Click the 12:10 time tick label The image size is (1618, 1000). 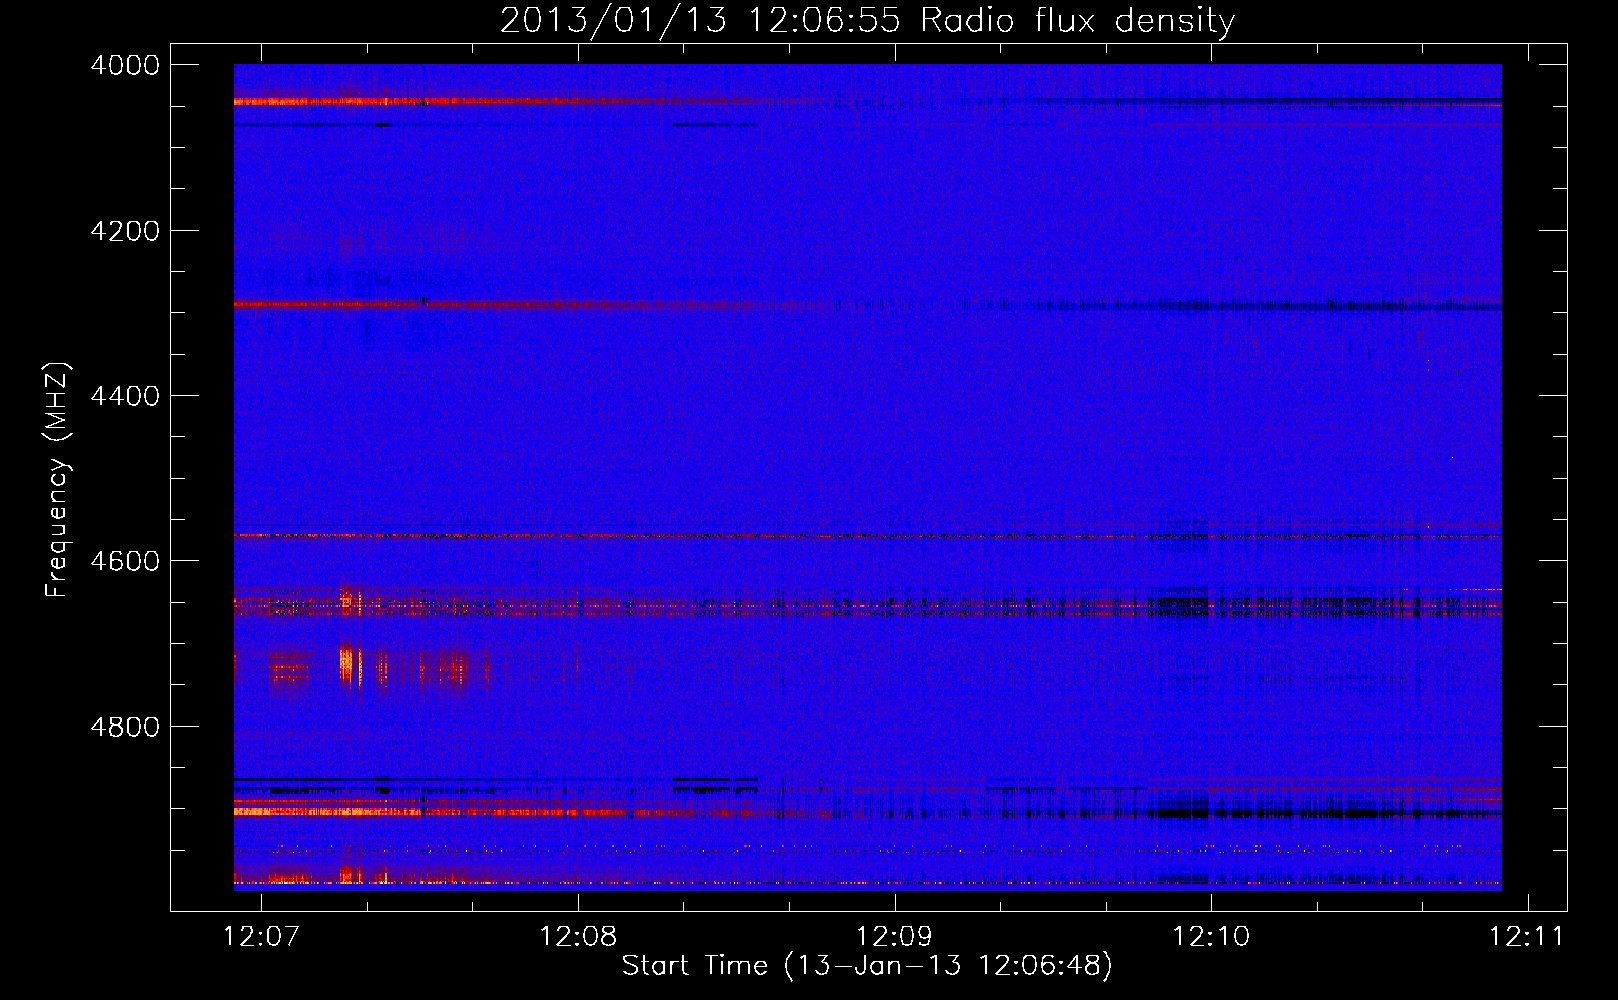point(1211,937)
